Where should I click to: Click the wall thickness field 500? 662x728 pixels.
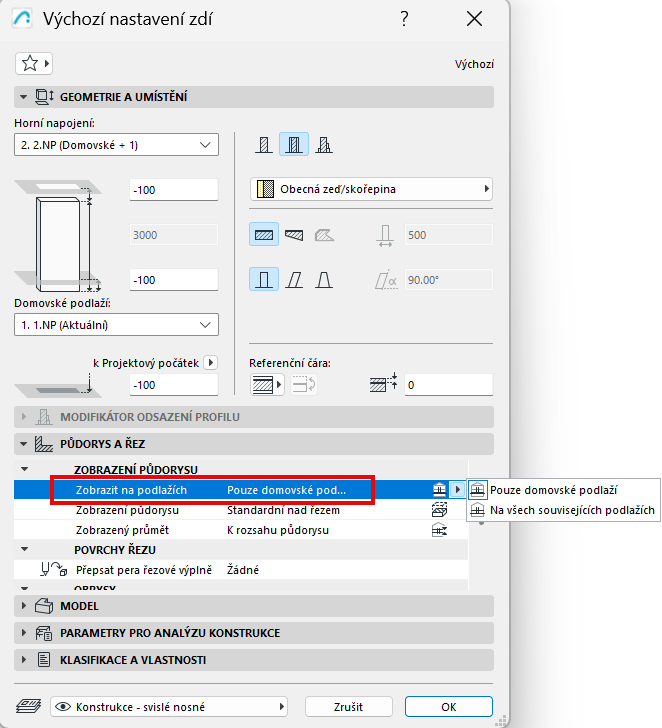pos(448,235)
